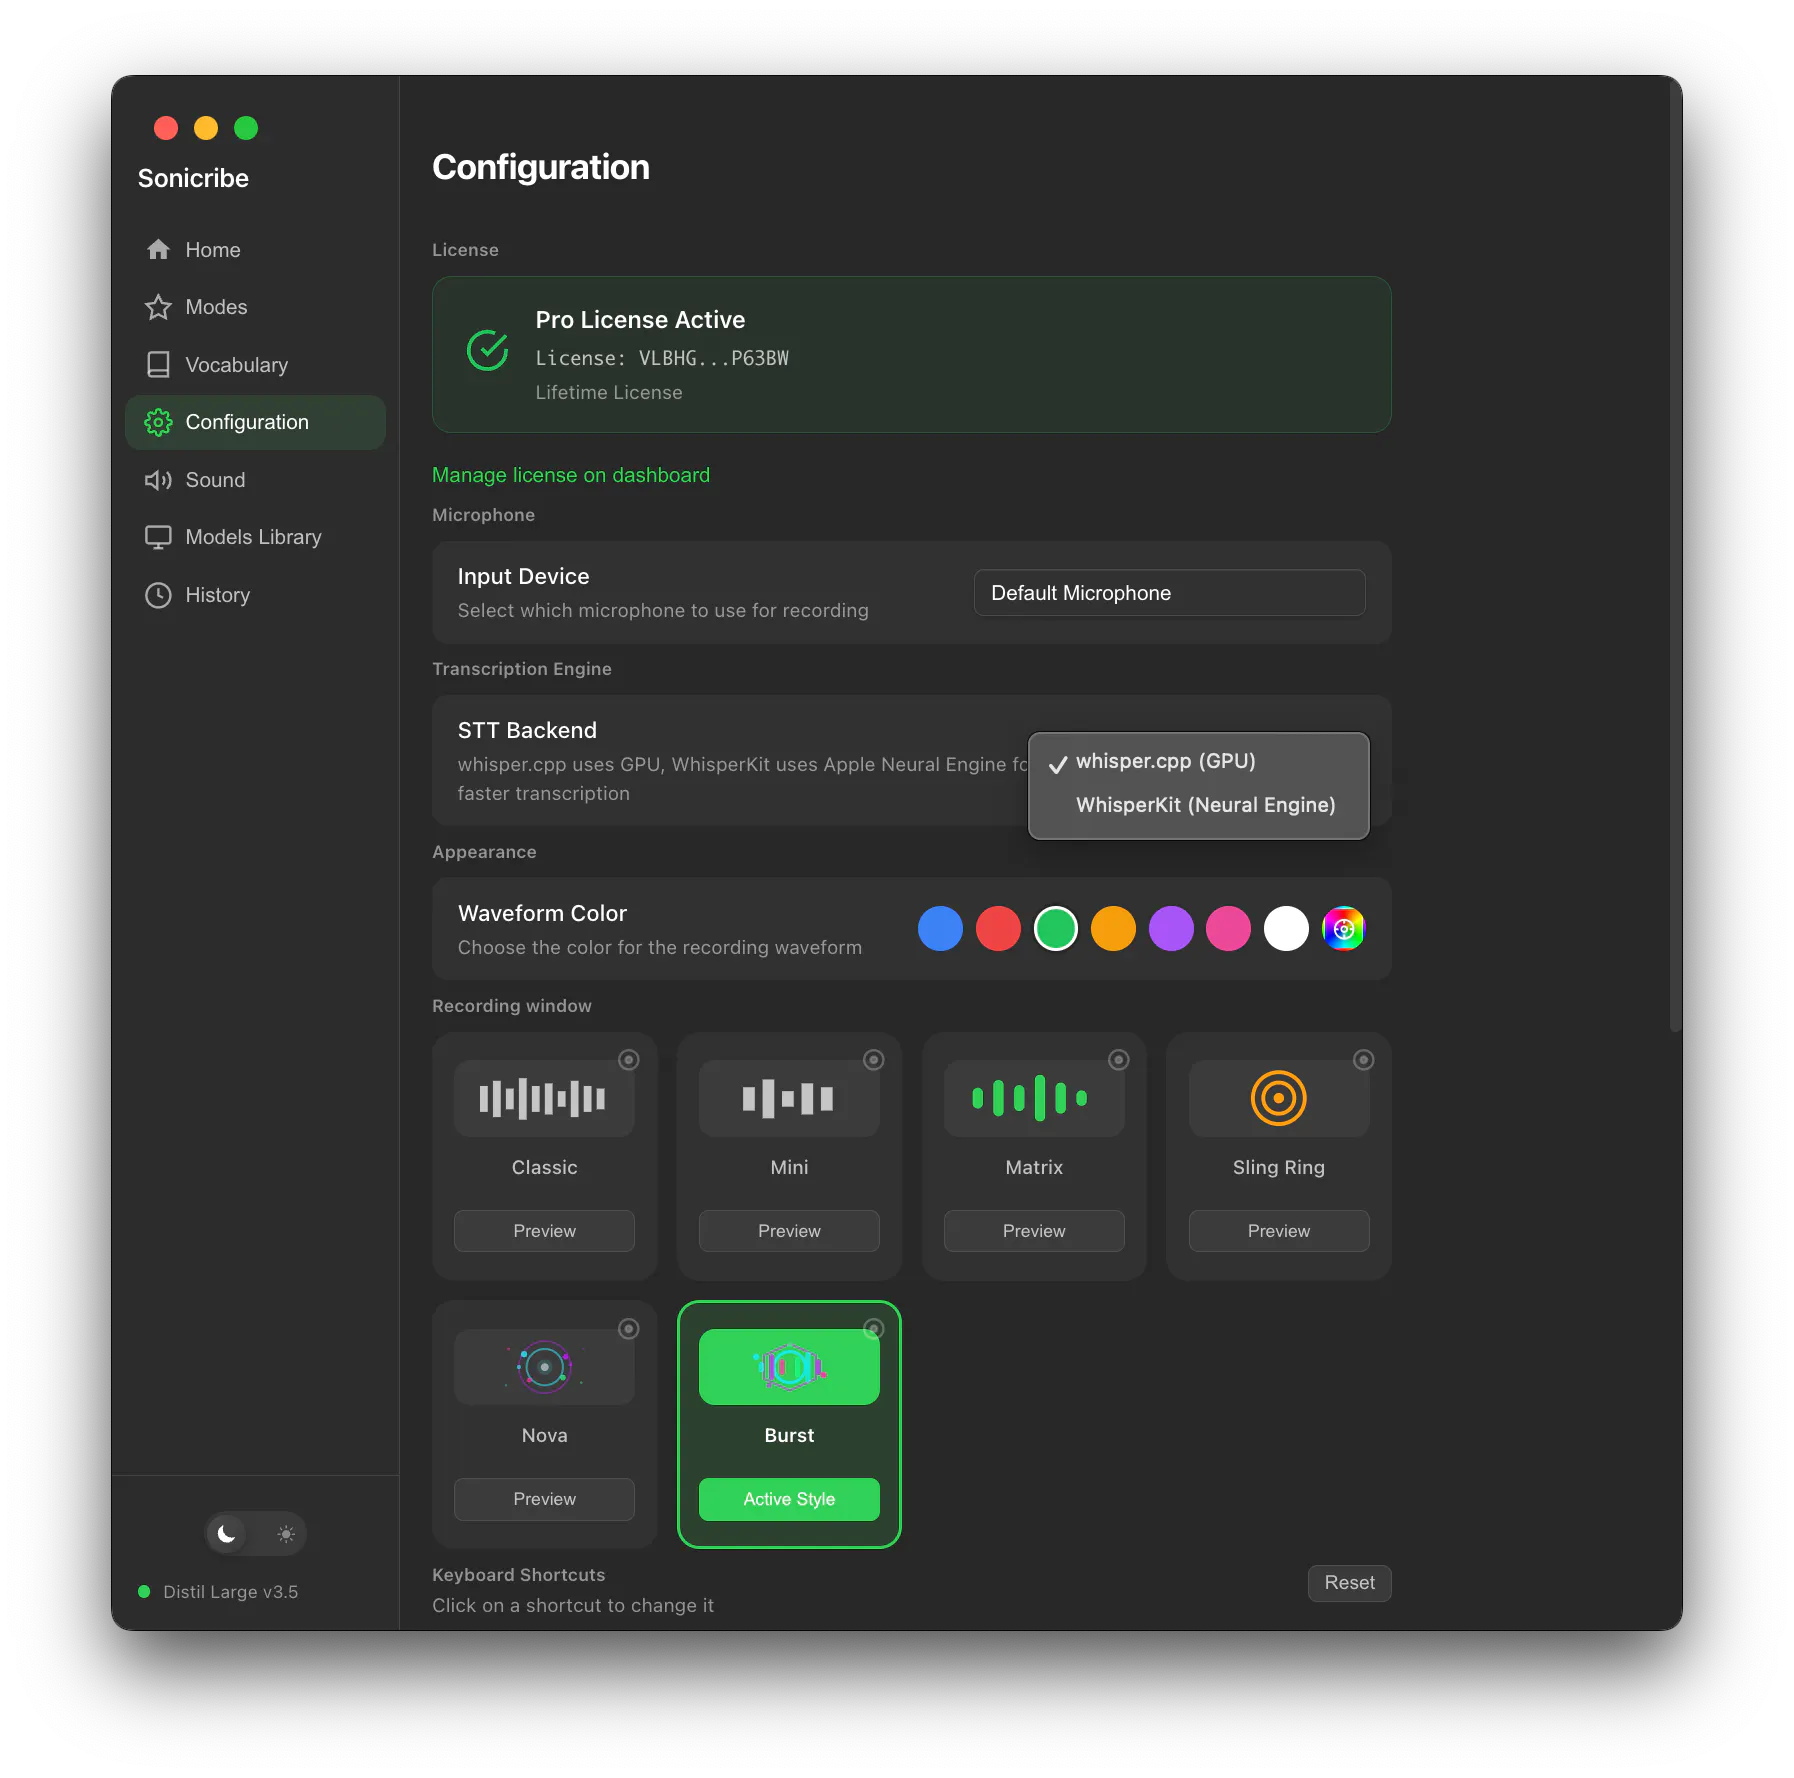The height and width of the screenshot is (1778, 1794).
Task: Open the Manage license on dashboard link
Action: [571, 475]
